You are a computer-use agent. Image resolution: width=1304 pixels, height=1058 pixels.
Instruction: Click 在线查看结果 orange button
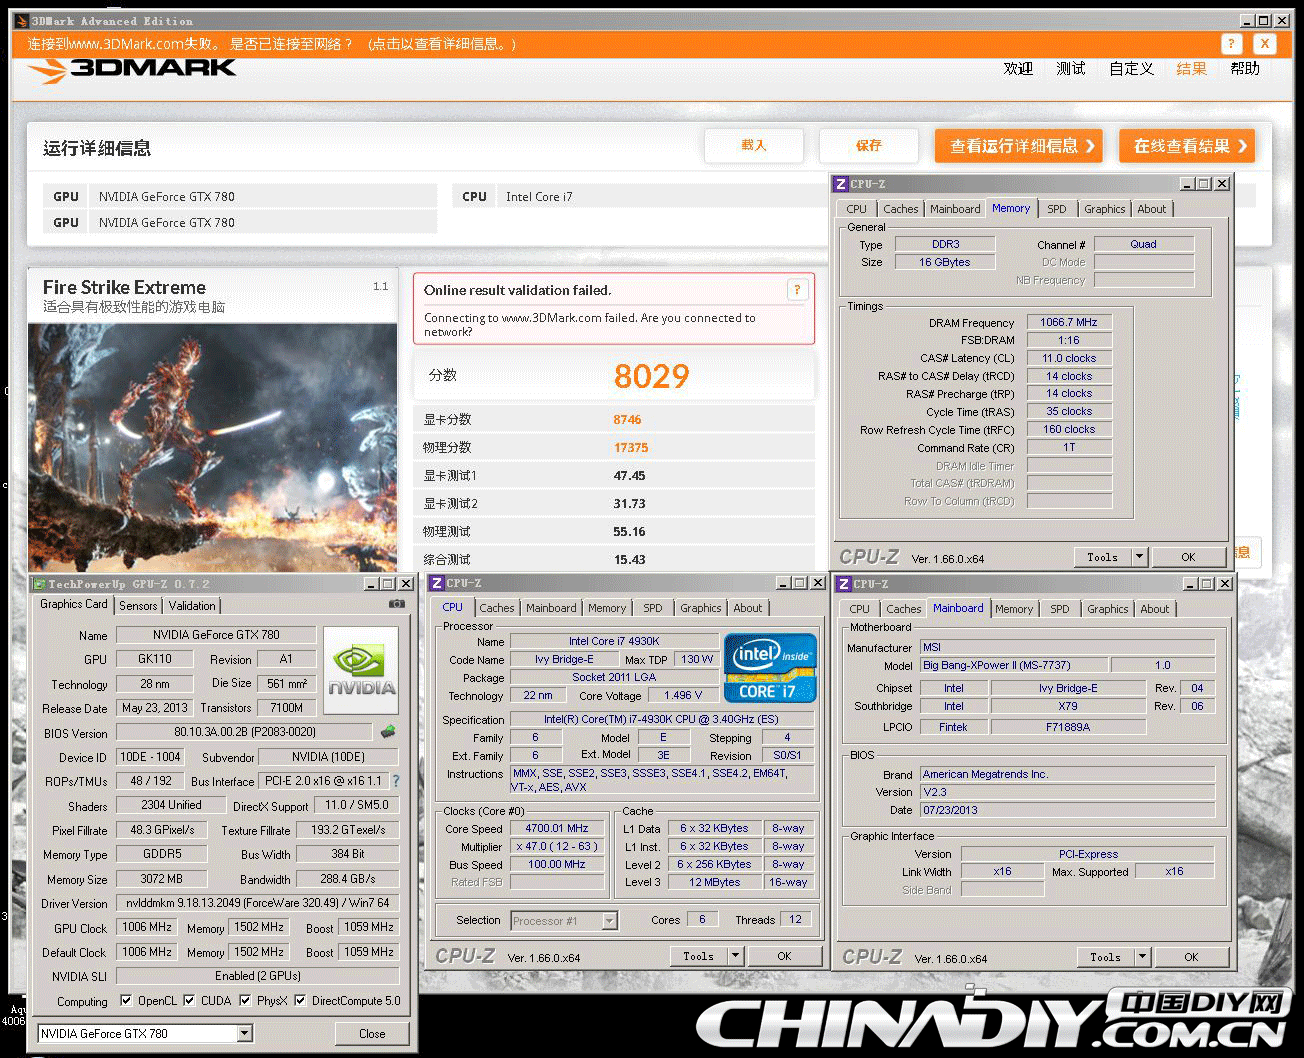point(1187,146)
